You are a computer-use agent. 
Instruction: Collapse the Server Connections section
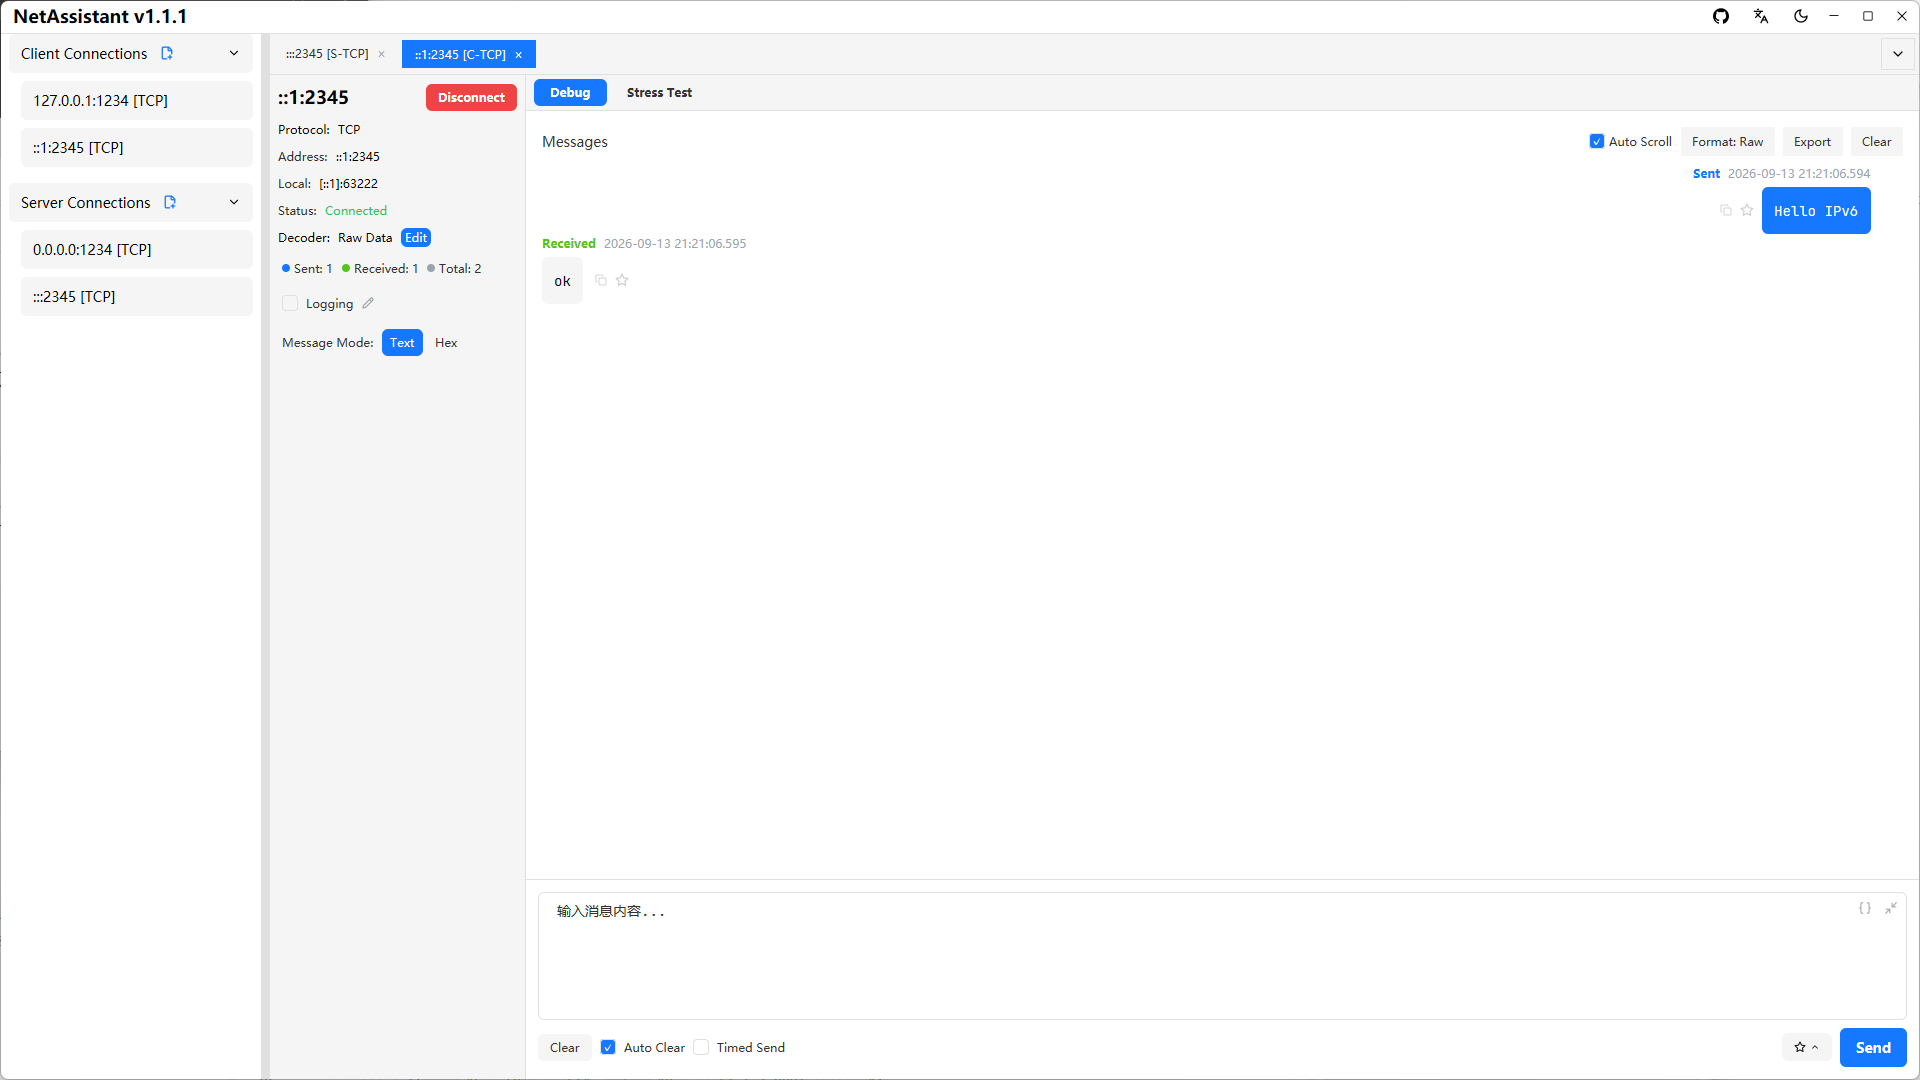[x=234, y=202]
